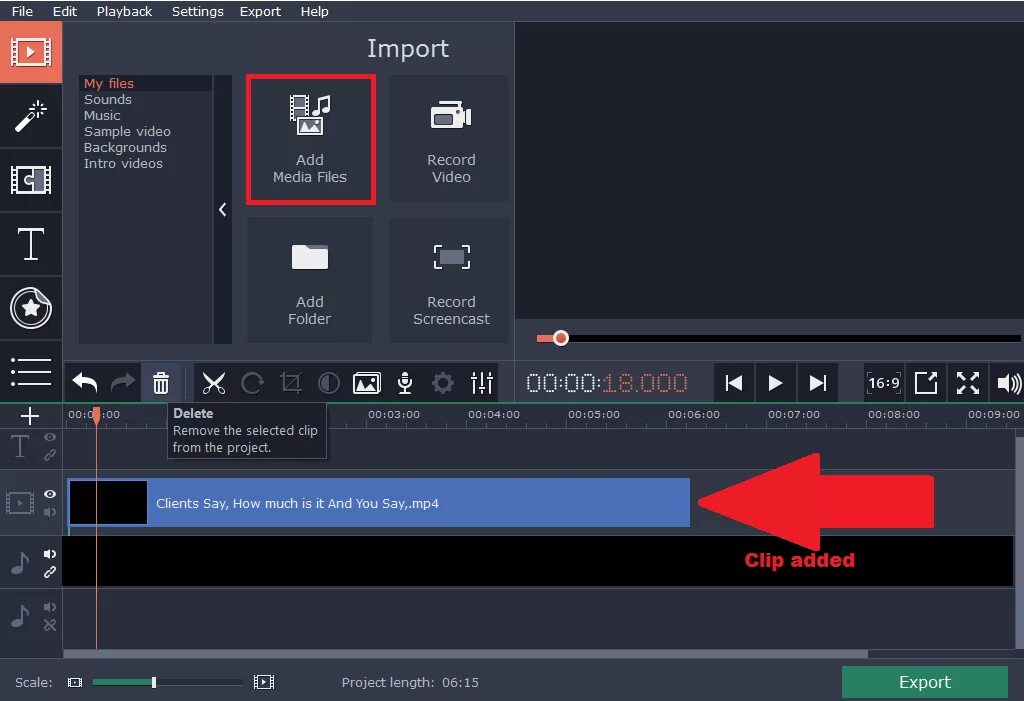
Task: Toggle bottom music track unlink icon
Action: (50, 625)
